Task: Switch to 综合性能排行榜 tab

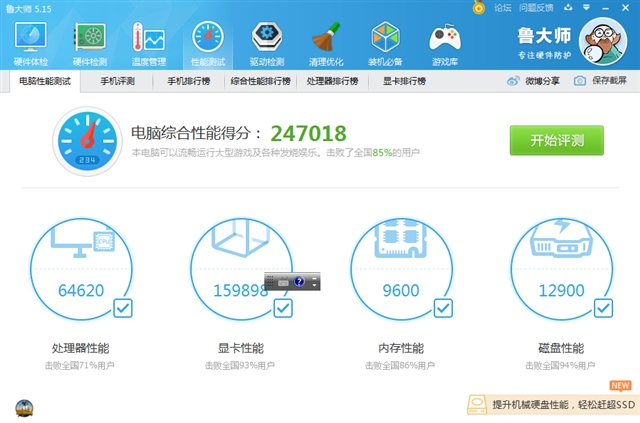Action: pos(260,81)
